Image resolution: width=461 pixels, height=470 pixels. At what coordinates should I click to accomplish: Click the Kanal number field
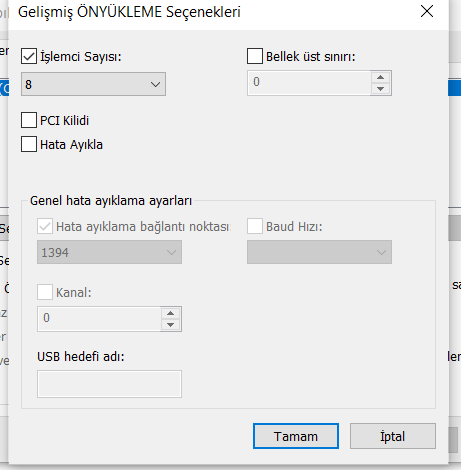click(99, 319)
